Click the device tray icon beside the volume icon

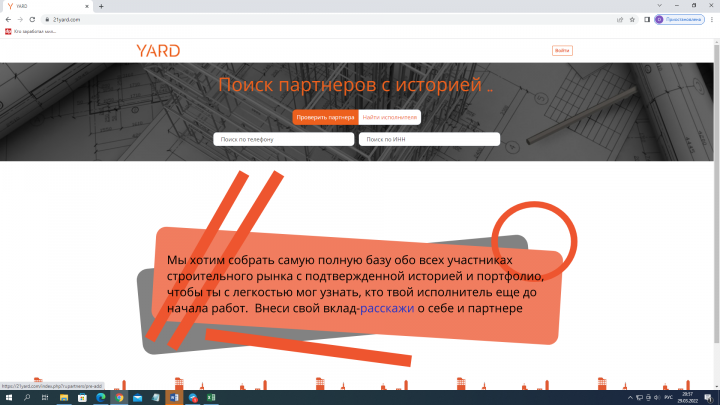(648, 398)
